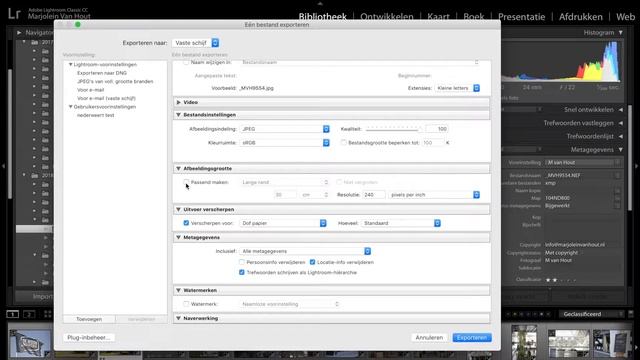This screenshot has height=360, width=640.
Task: Collapse the Metagegevens section
Action: (x=178, y=238)
